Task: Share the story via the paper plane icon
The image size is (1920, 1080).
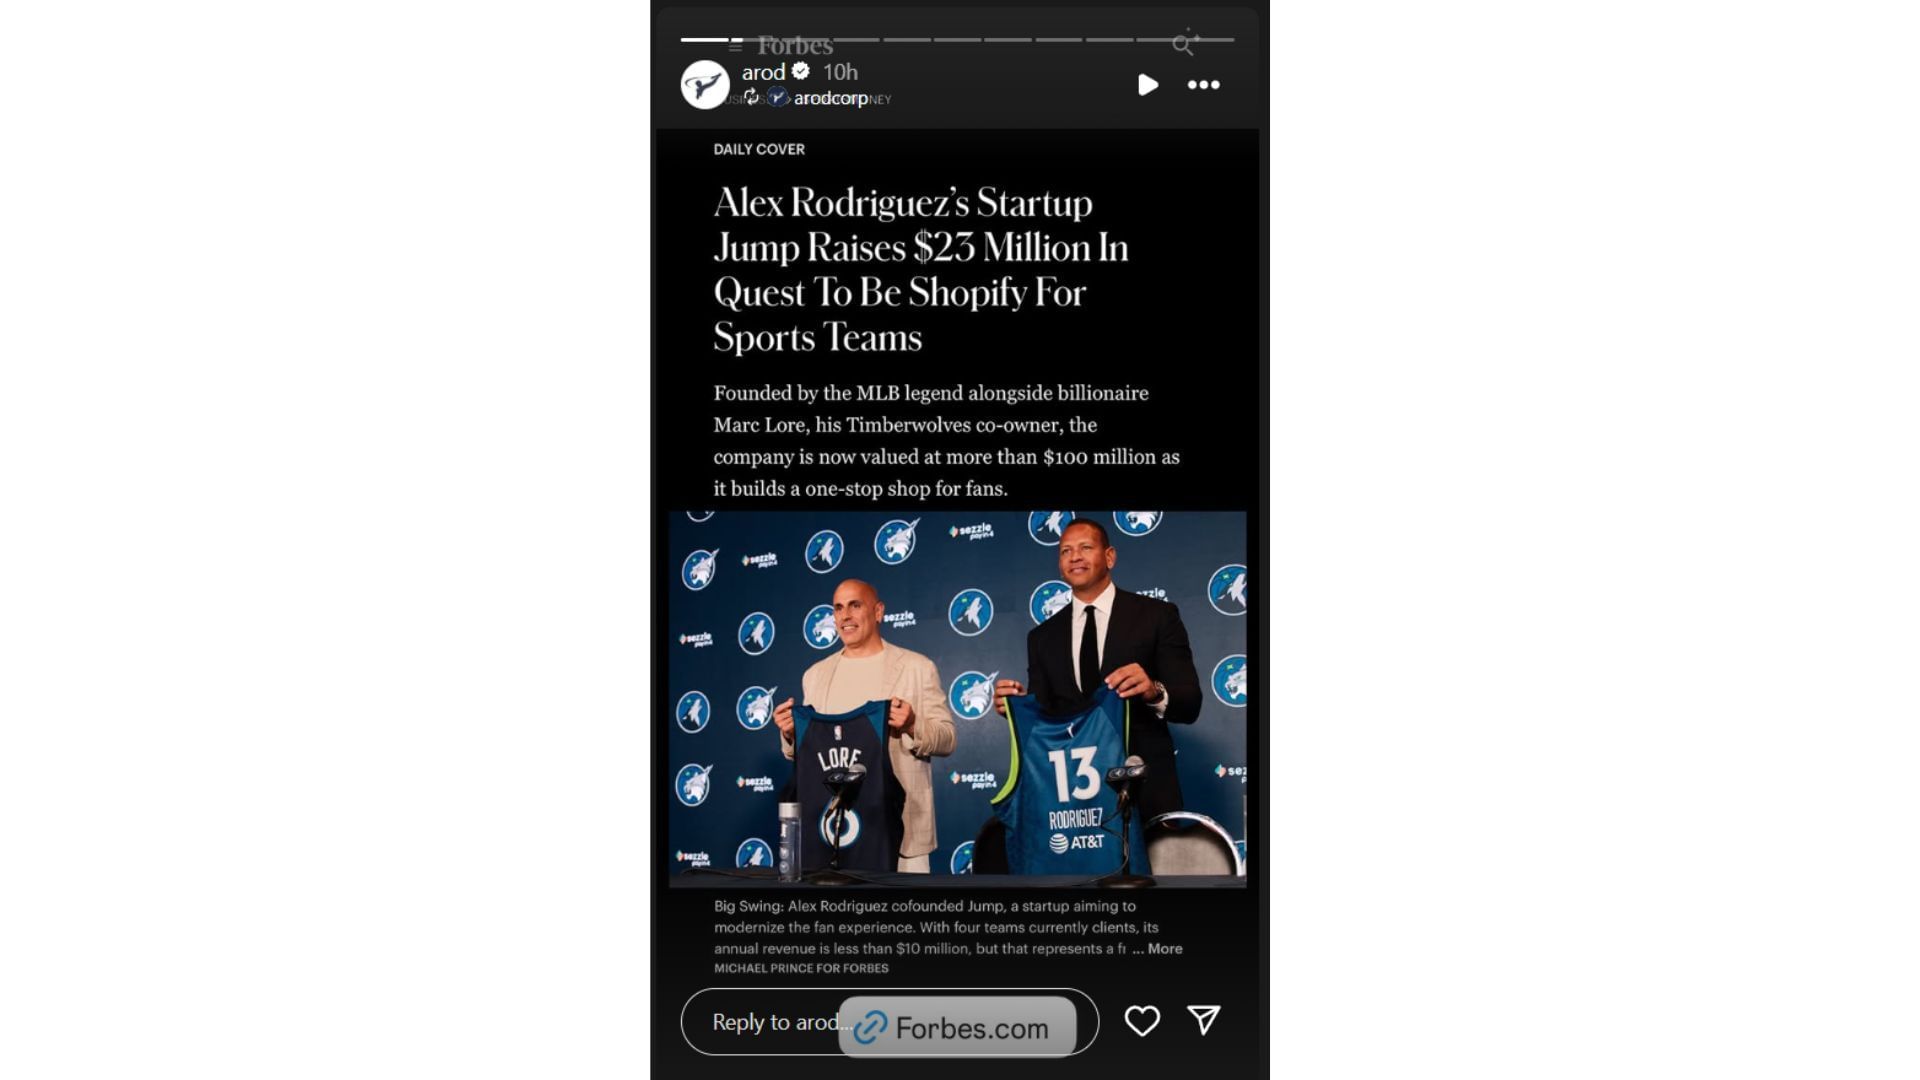Action: (1204, 1020)
